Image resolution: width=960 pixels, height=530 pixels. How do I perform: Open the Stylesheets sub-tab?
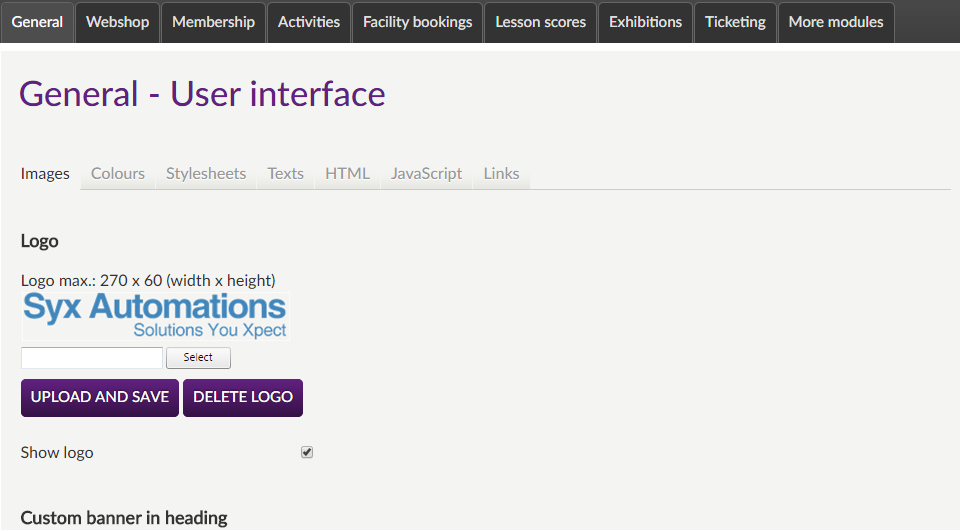[206, 174]
